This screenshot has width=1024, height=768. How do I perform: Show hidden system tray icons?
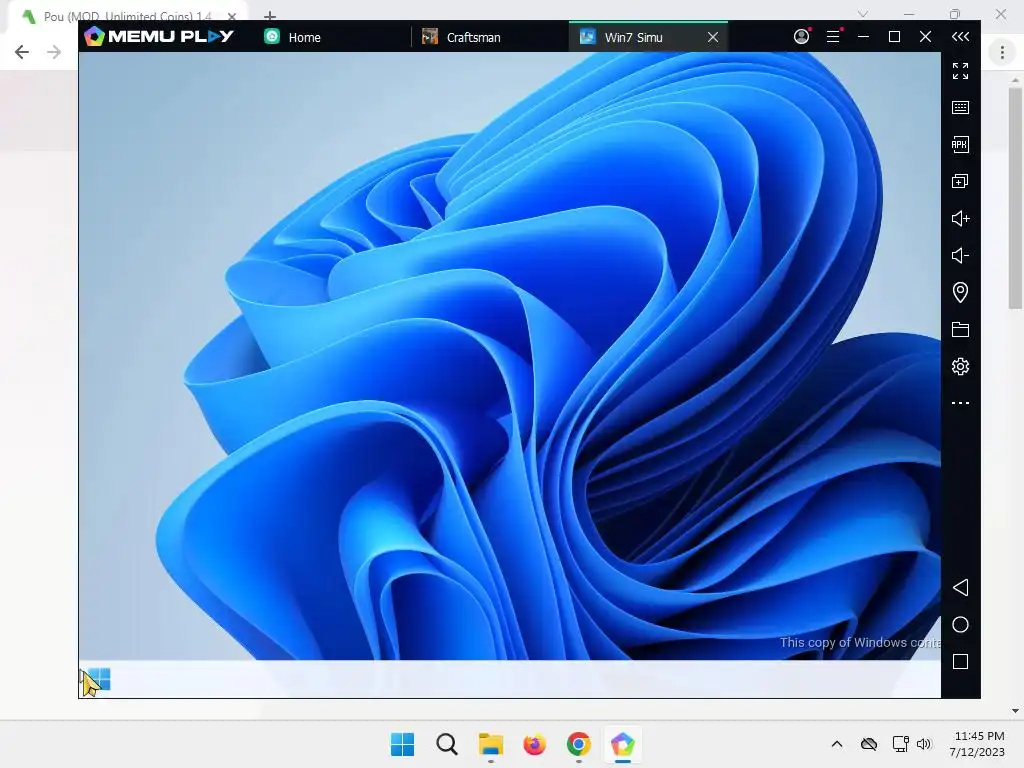coord(837,744)
